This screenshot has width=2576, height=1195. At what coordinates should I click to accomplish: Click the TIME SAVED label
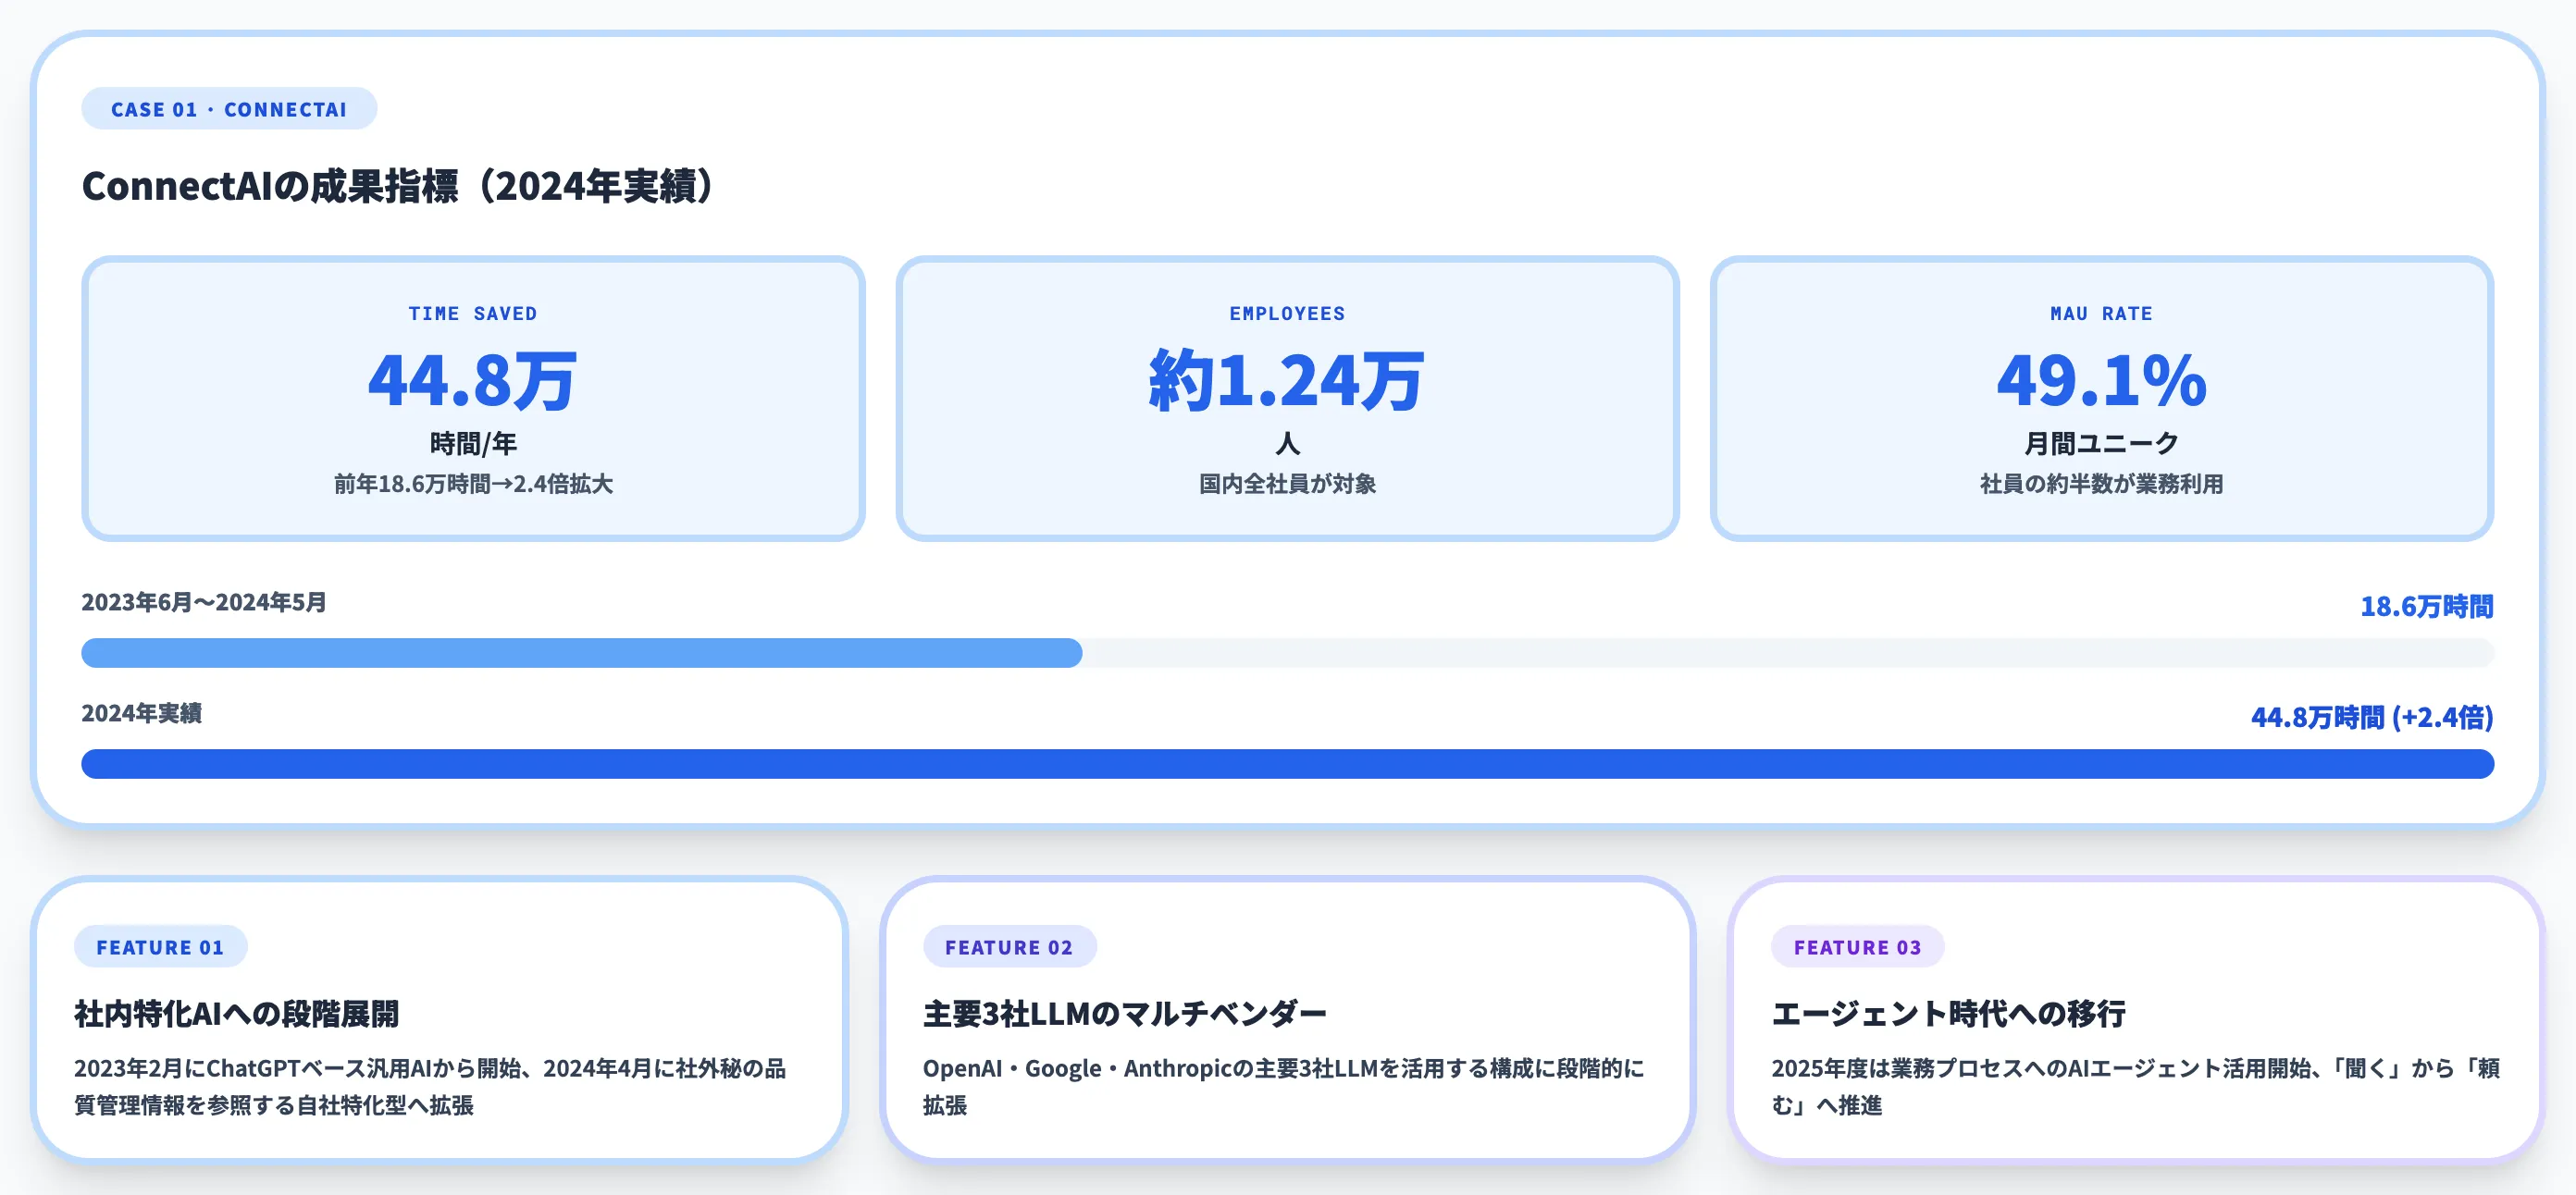(x=473, y=314)
